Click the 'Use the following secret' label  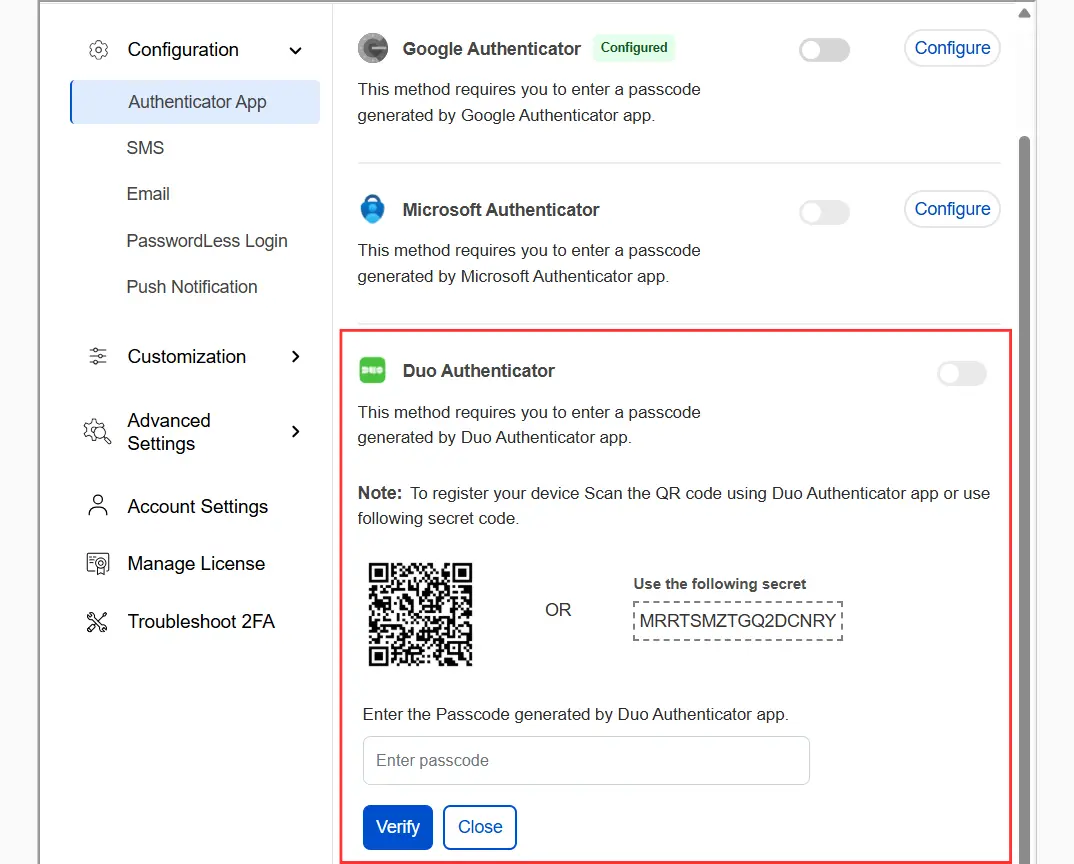719,584
